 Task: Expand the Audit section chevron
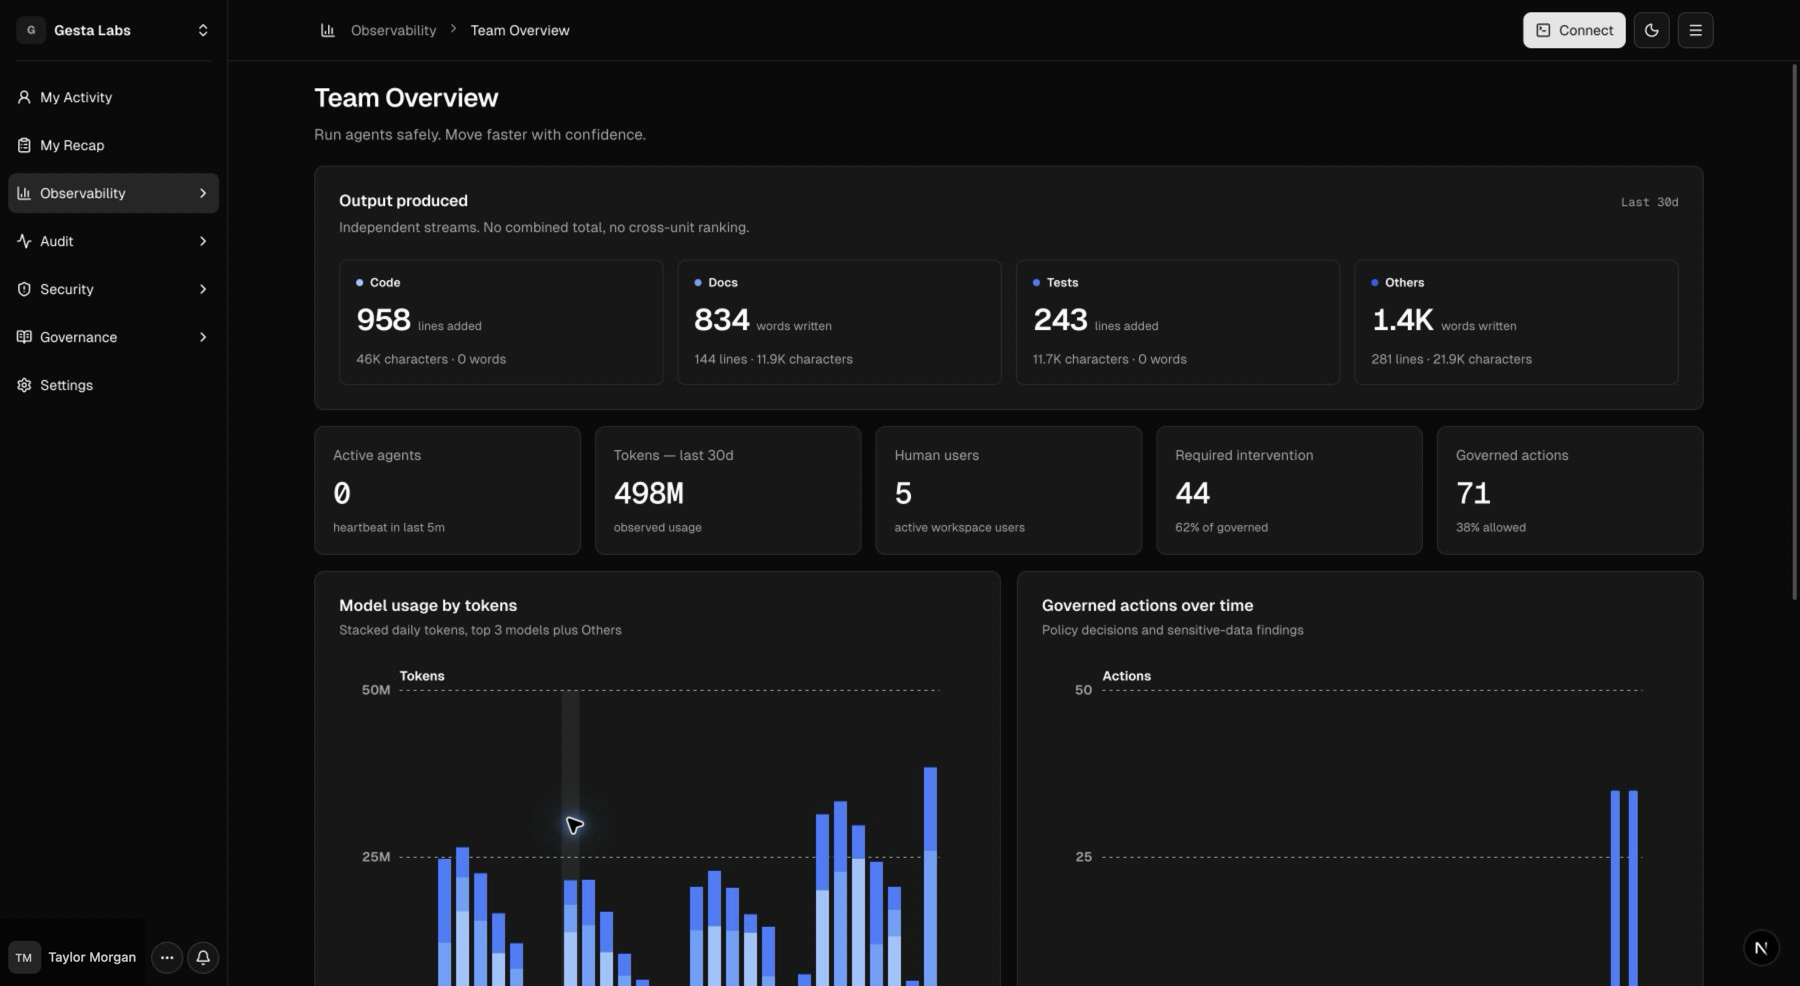[203, 241]
